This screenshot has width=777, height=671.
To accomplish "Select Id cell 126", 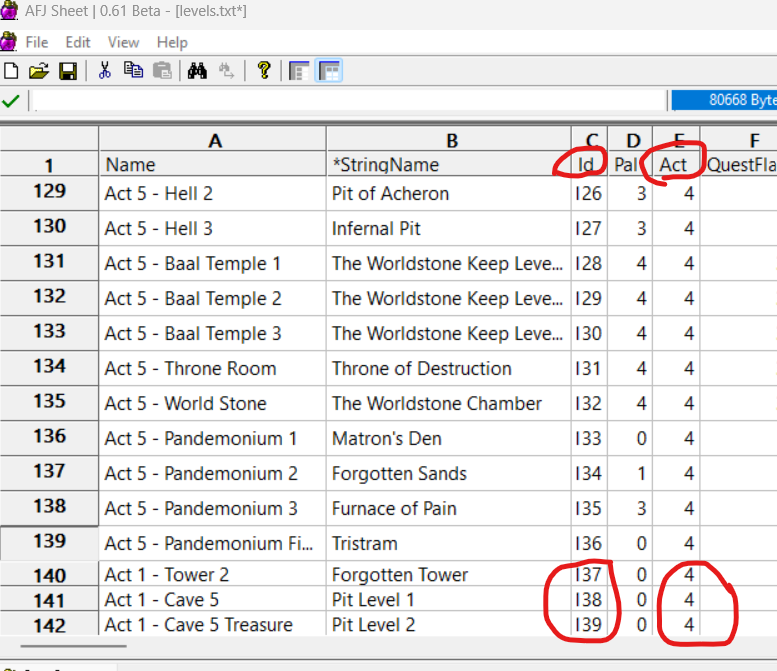I will tap(589, 193).
